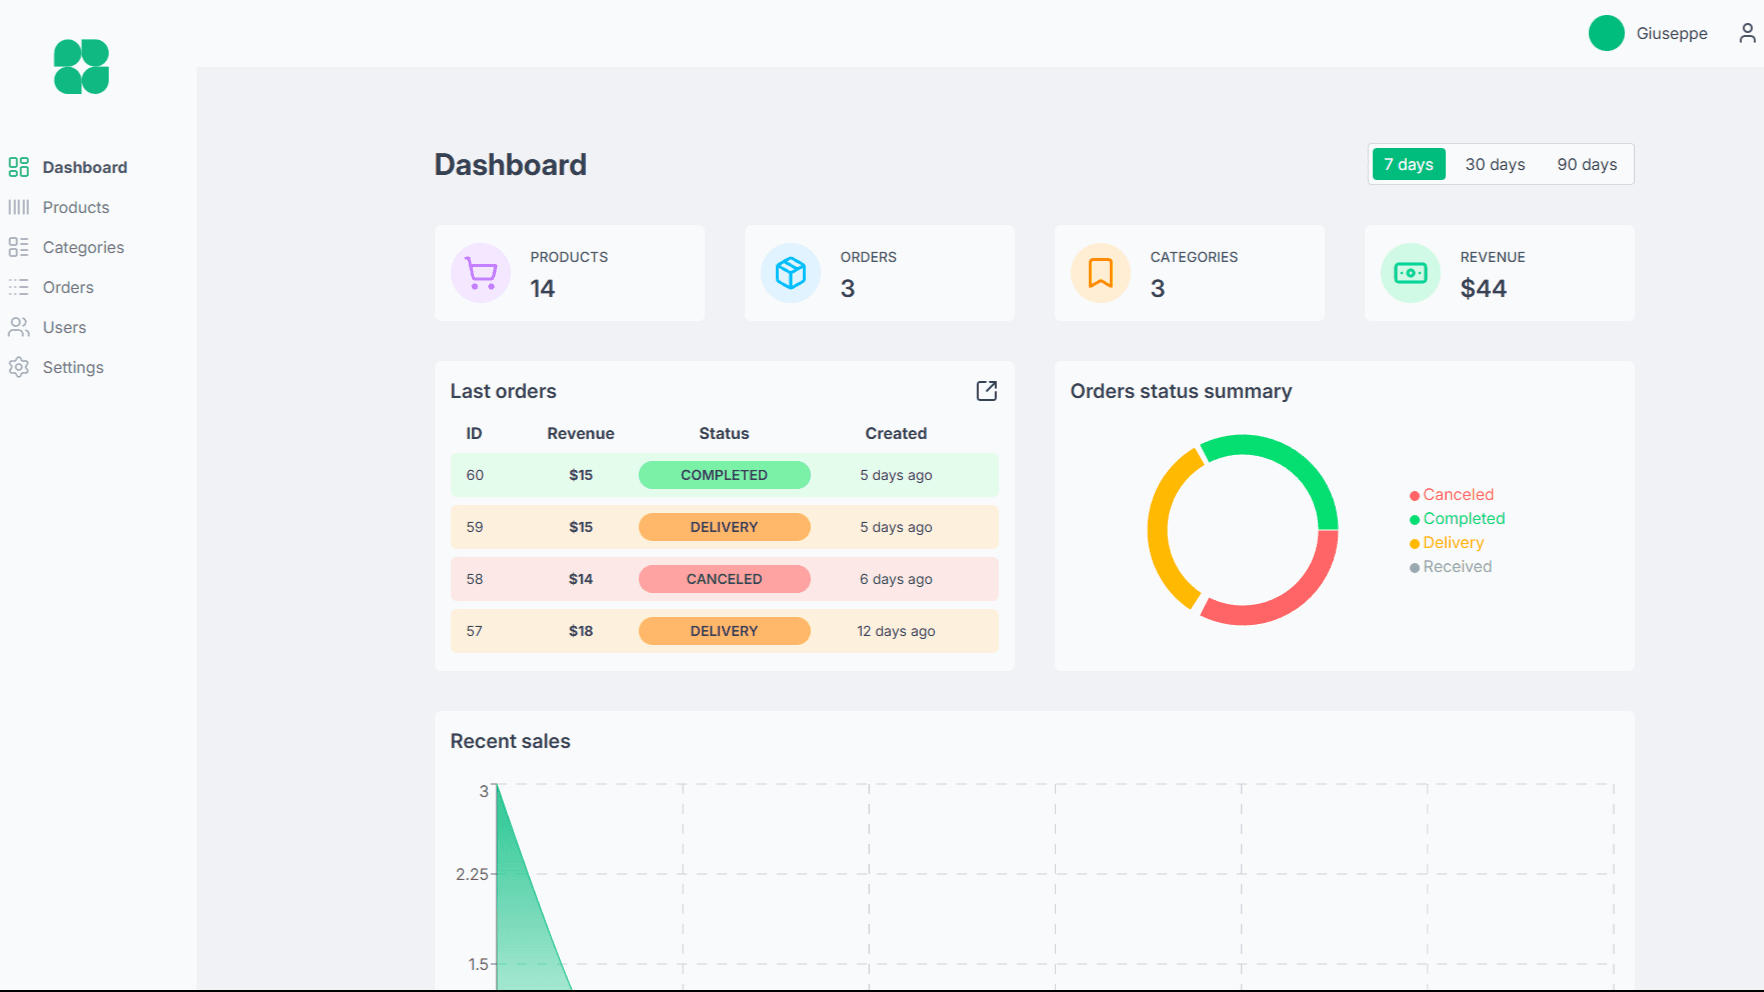1764x992 pixels.
Task: Click the Categories list icon in sidebar
Action: (x=18, y=247)
